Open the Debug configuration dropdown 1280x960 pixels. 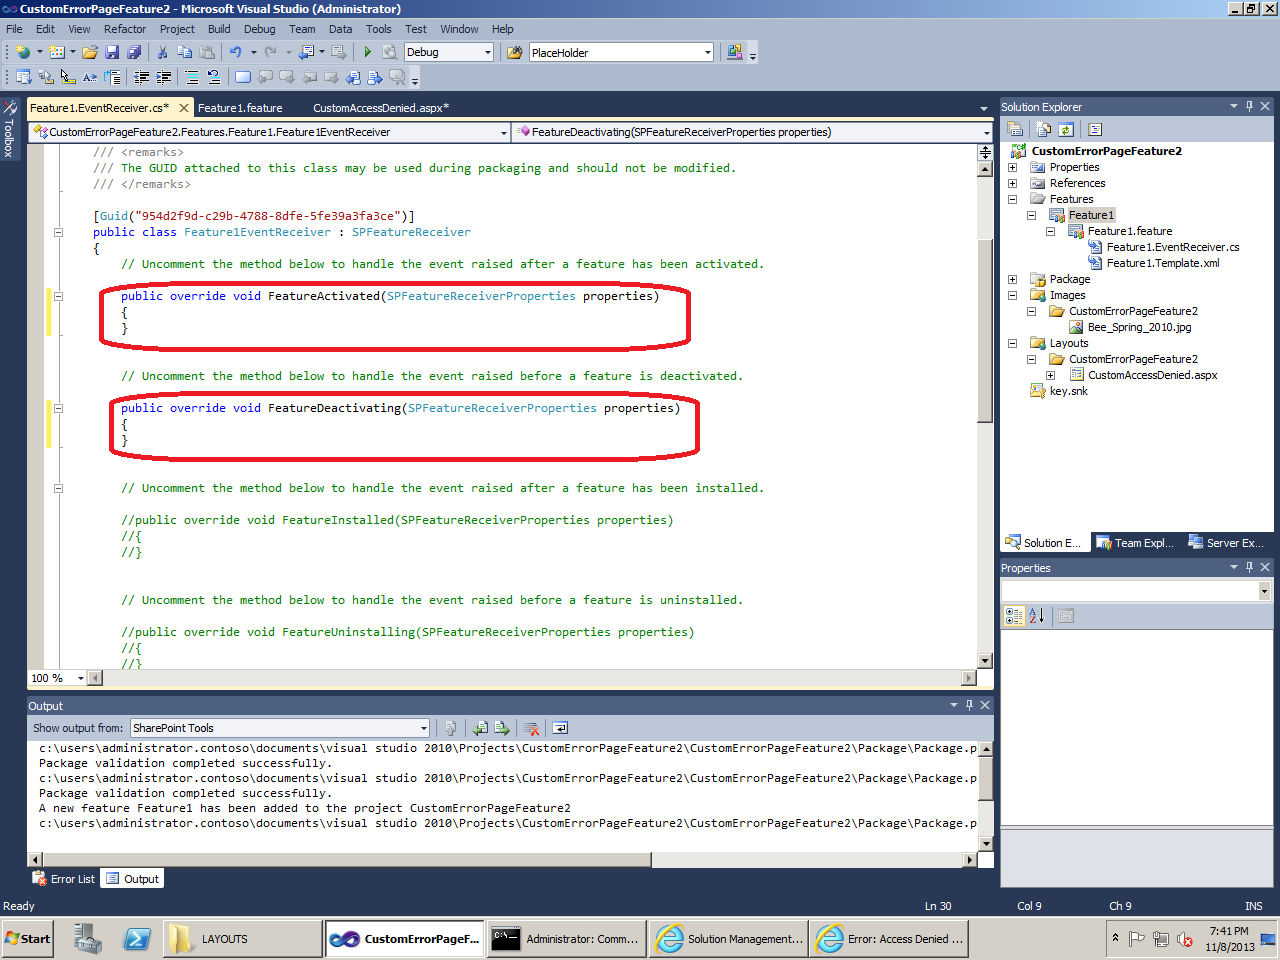[x=488, y=52]
